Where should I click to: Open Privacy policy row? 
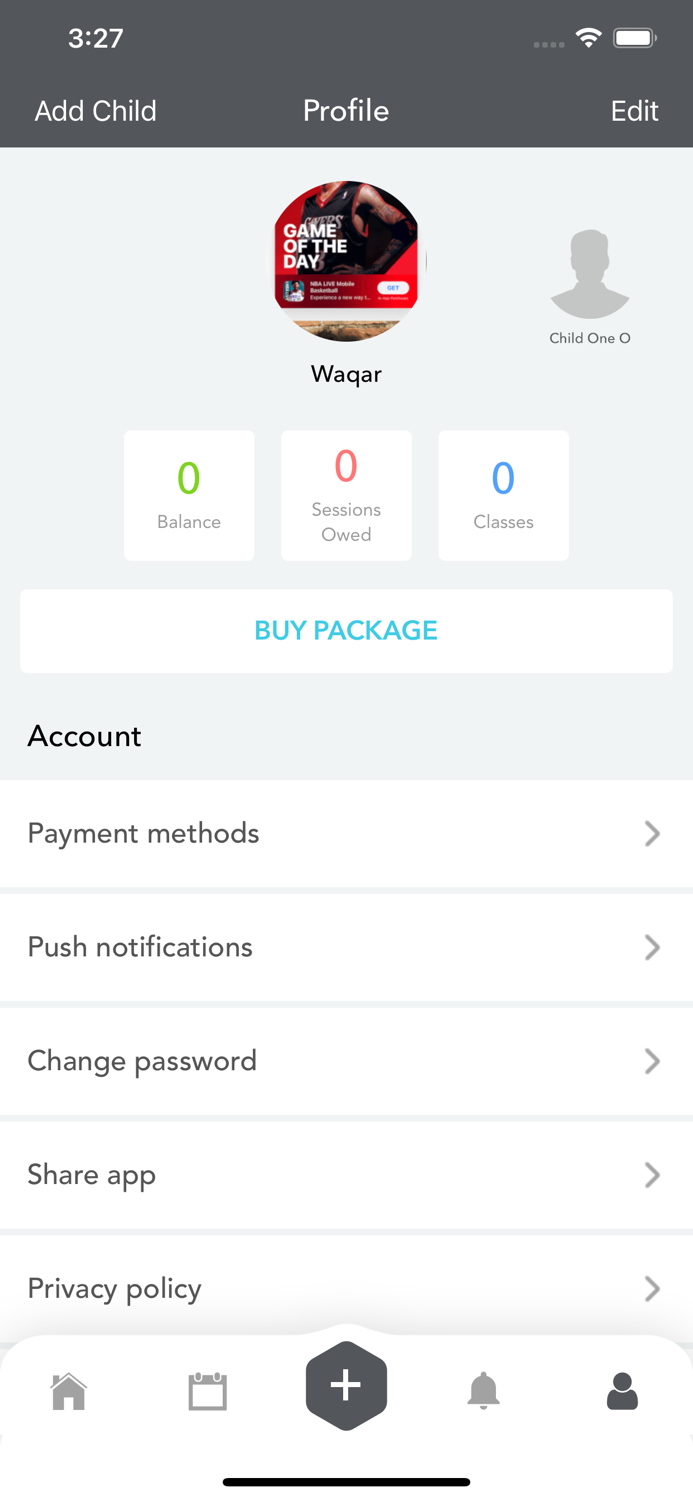pyautogui.click(x=346, y=1288)
